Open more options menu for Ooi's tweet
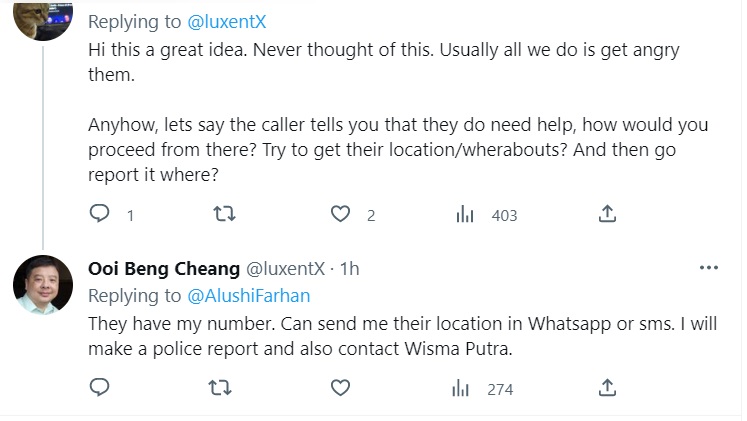 pyautogui.click(x=708, y=268)
